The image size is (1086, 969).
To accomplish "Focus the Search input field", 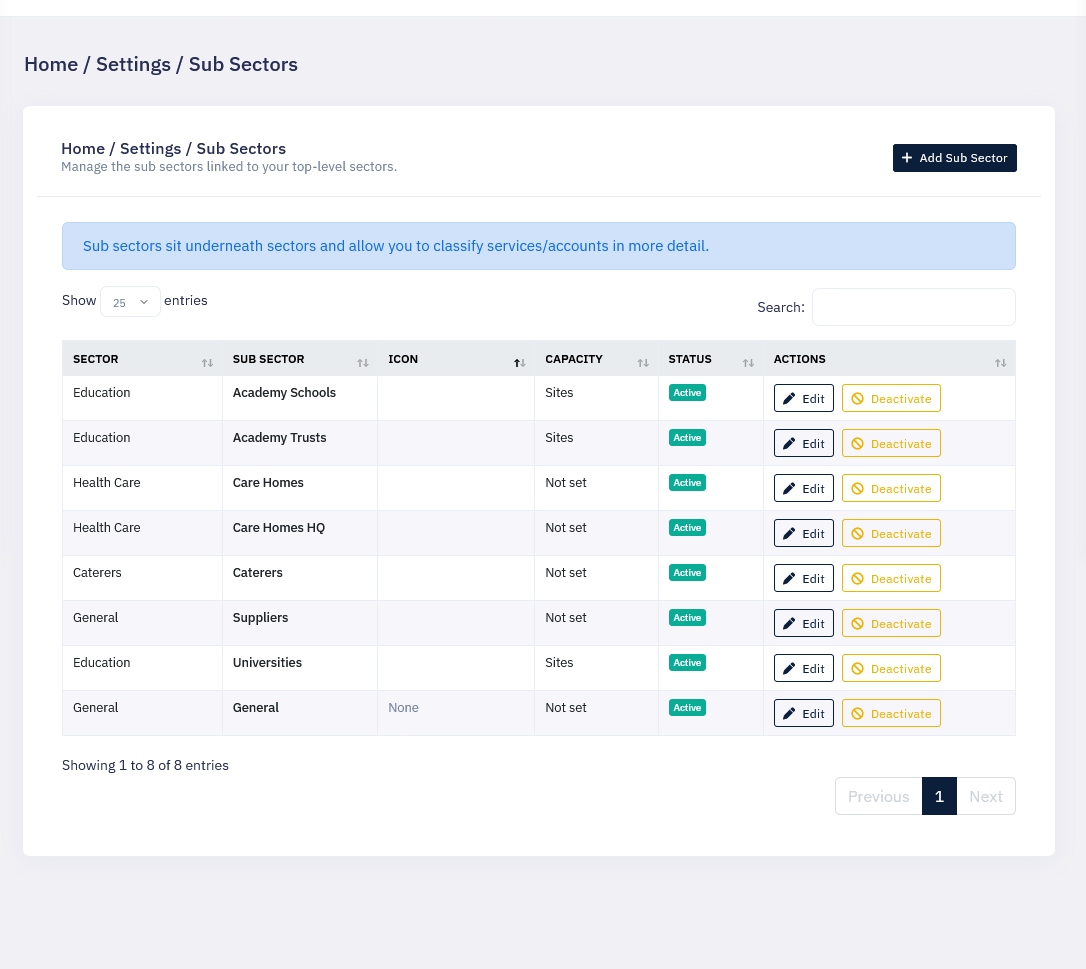I will point(914,307).
